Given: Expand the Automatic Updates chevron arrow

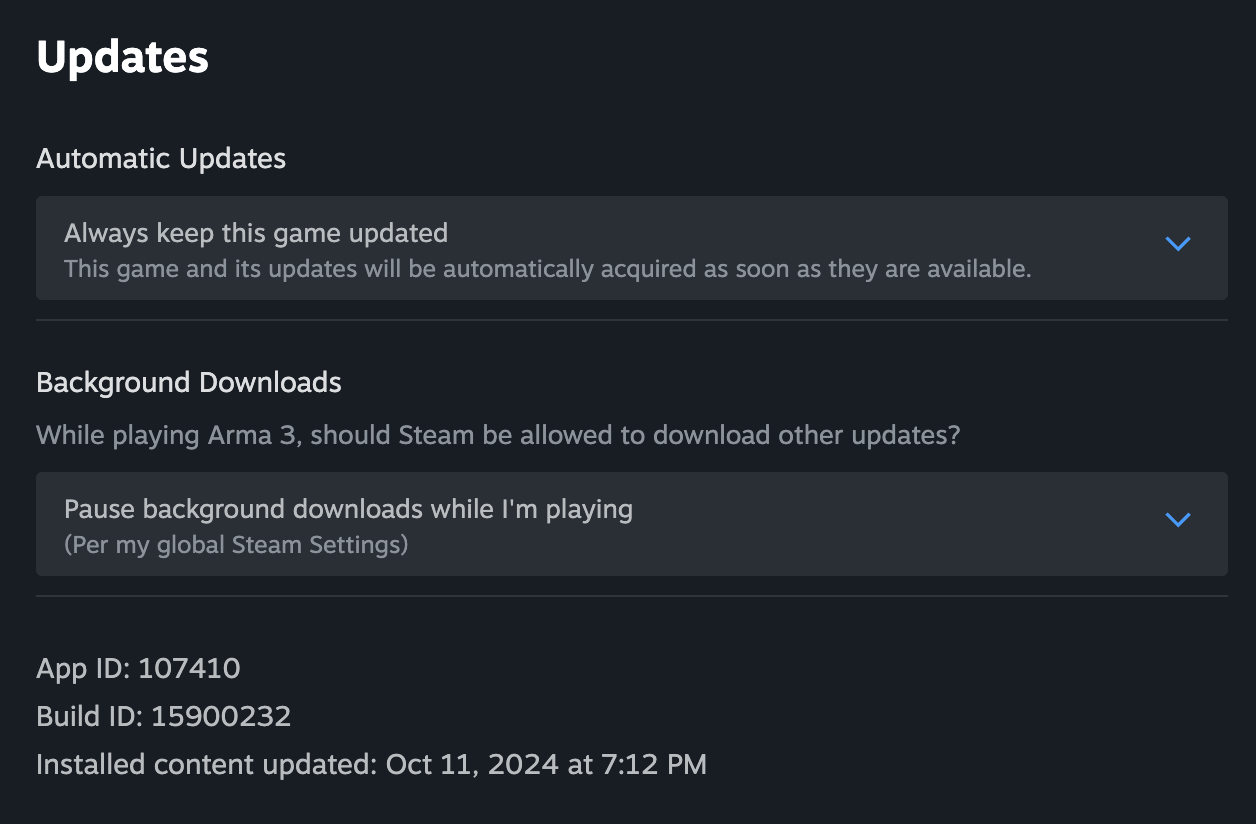Looking at the screenshot, I should pyautogui.click(x=1178, y=244).
